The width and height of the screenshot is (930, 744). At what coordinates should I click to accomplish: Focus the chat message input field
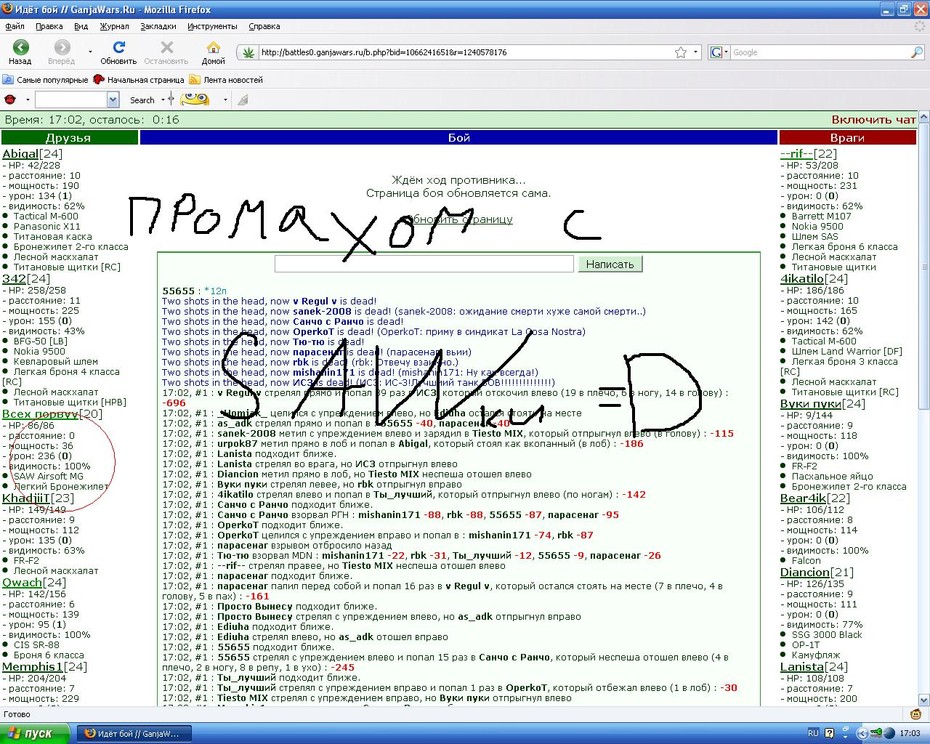point(424,264)
